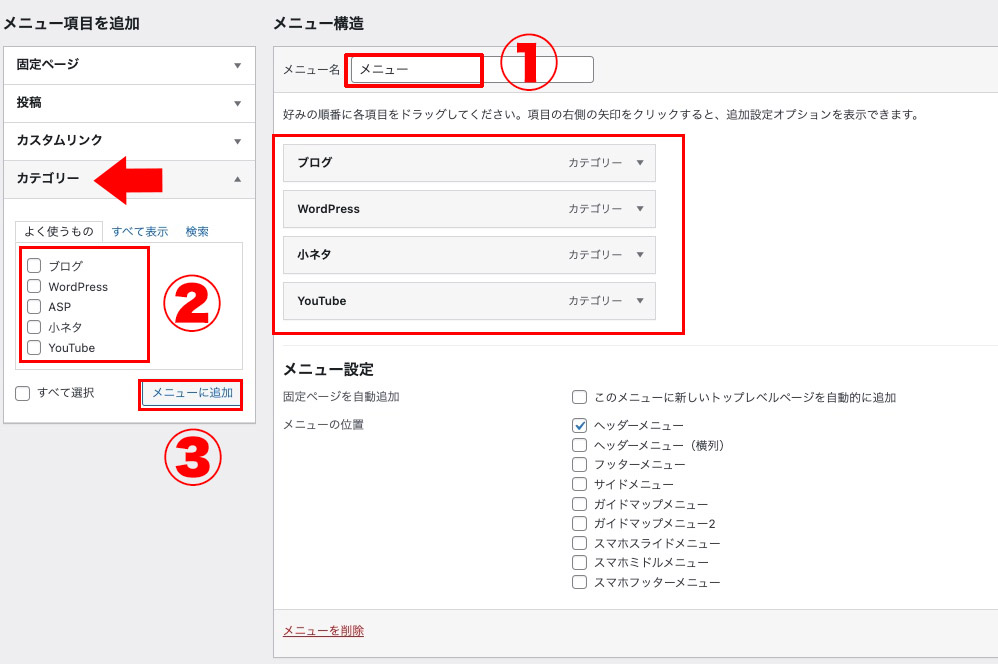Click the メニュー名 text field
Image resolution: width=998 pixels, height=664 pixels.
[471, 69]
